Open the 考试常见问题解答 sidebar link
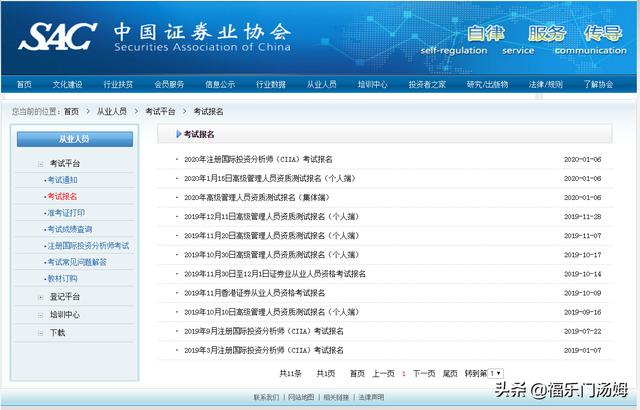The width and height of the screenshot is (640, 410). [x=77, y=262]
